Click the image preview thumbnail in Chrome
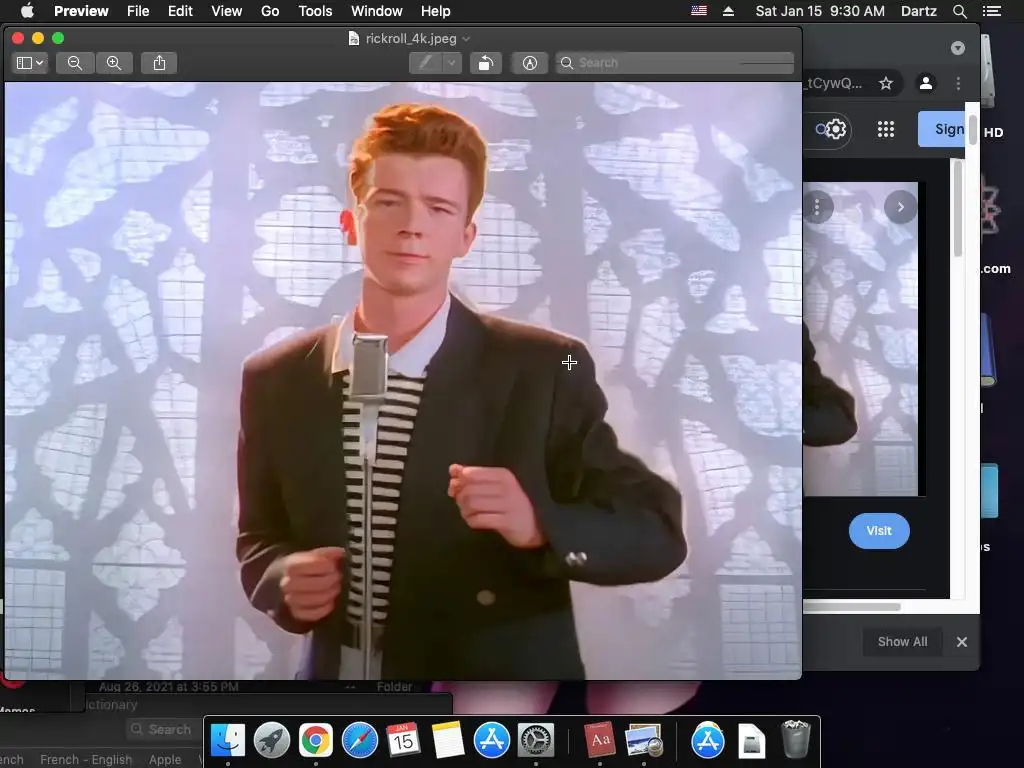 [861, 339]
